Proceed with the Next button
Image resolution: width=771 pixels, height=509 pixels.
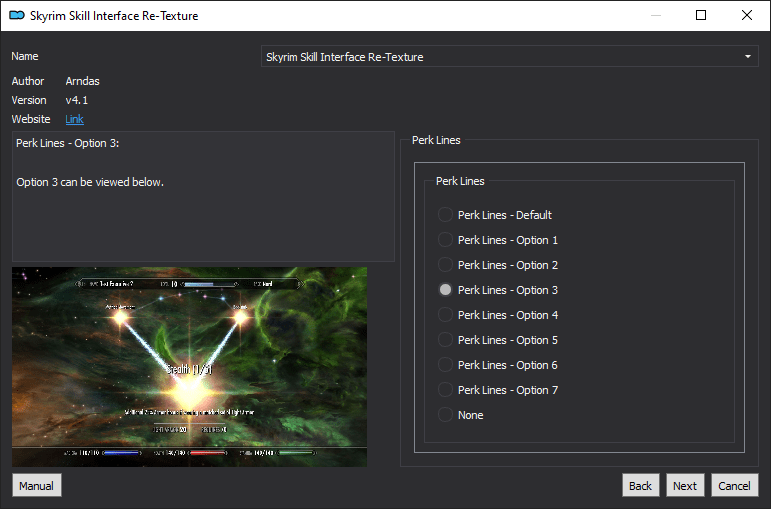(x=685, y=485)
